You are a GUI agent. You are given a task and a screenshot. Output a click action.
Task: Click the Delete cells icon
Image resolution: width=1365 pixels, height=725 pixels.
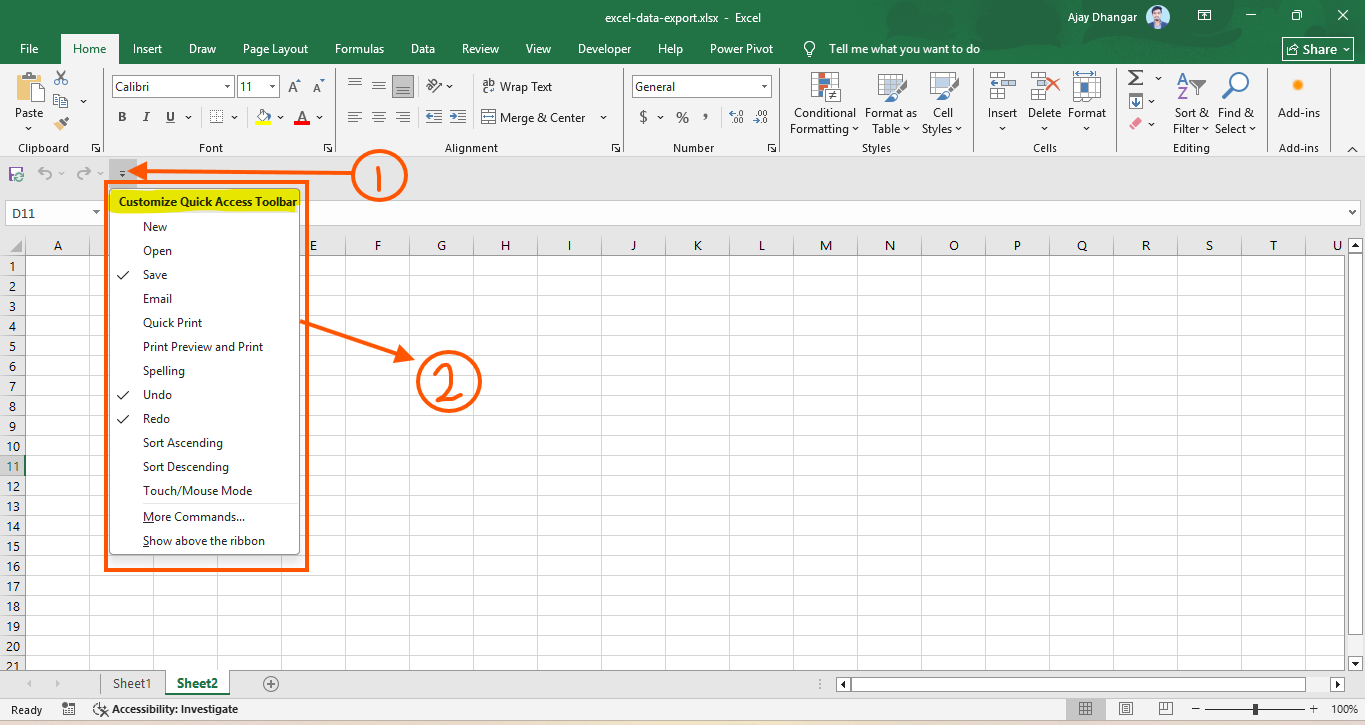[1045, 87]
